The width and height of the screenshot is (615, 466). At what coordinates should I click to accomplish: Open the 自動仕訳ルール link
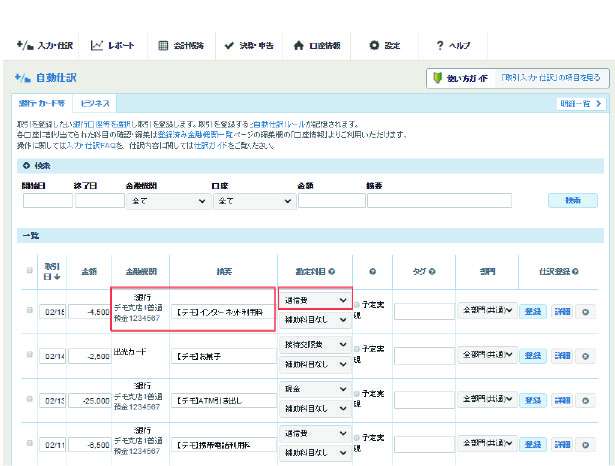(279, 124)
